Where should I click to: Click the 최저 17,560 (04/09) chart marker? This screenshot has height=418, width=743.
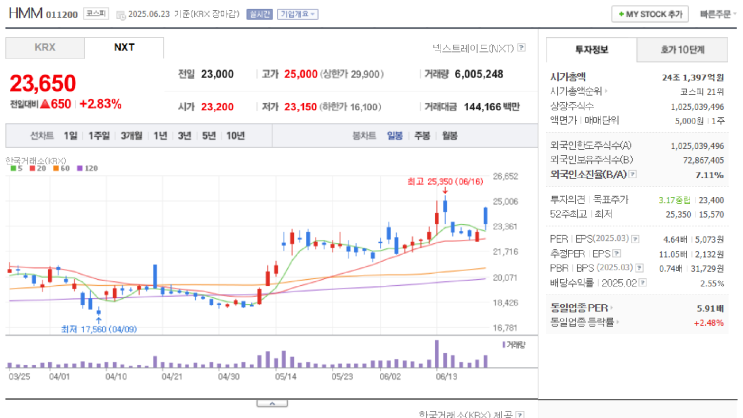coord(99,329)
